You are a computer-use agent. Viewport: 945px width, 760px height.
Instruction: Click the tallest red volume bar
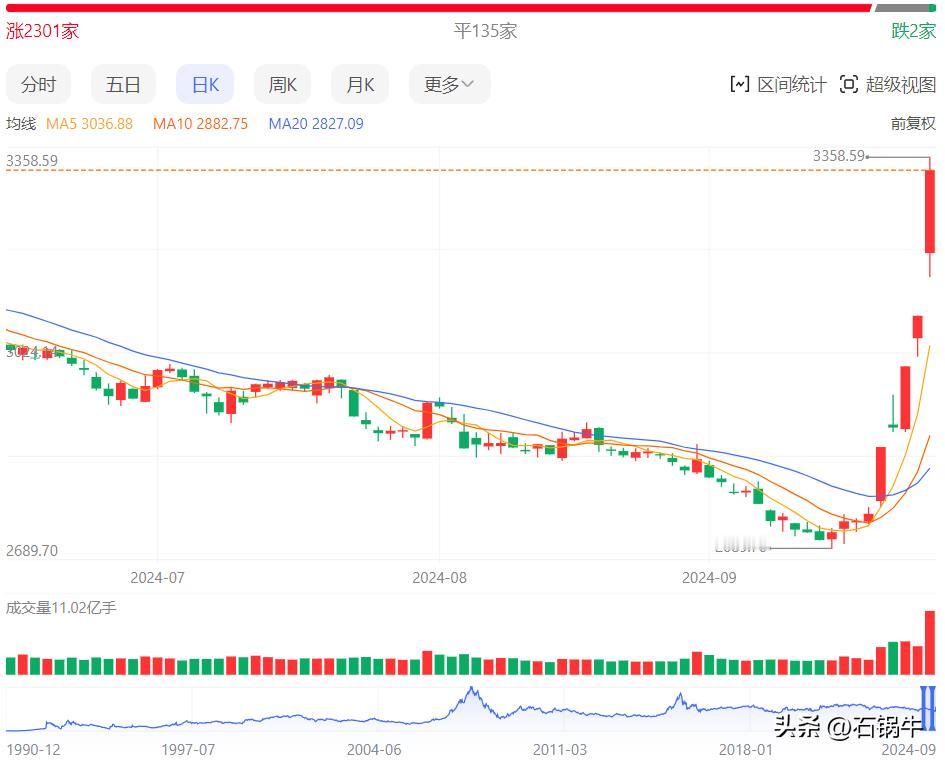tap(930, 642)
